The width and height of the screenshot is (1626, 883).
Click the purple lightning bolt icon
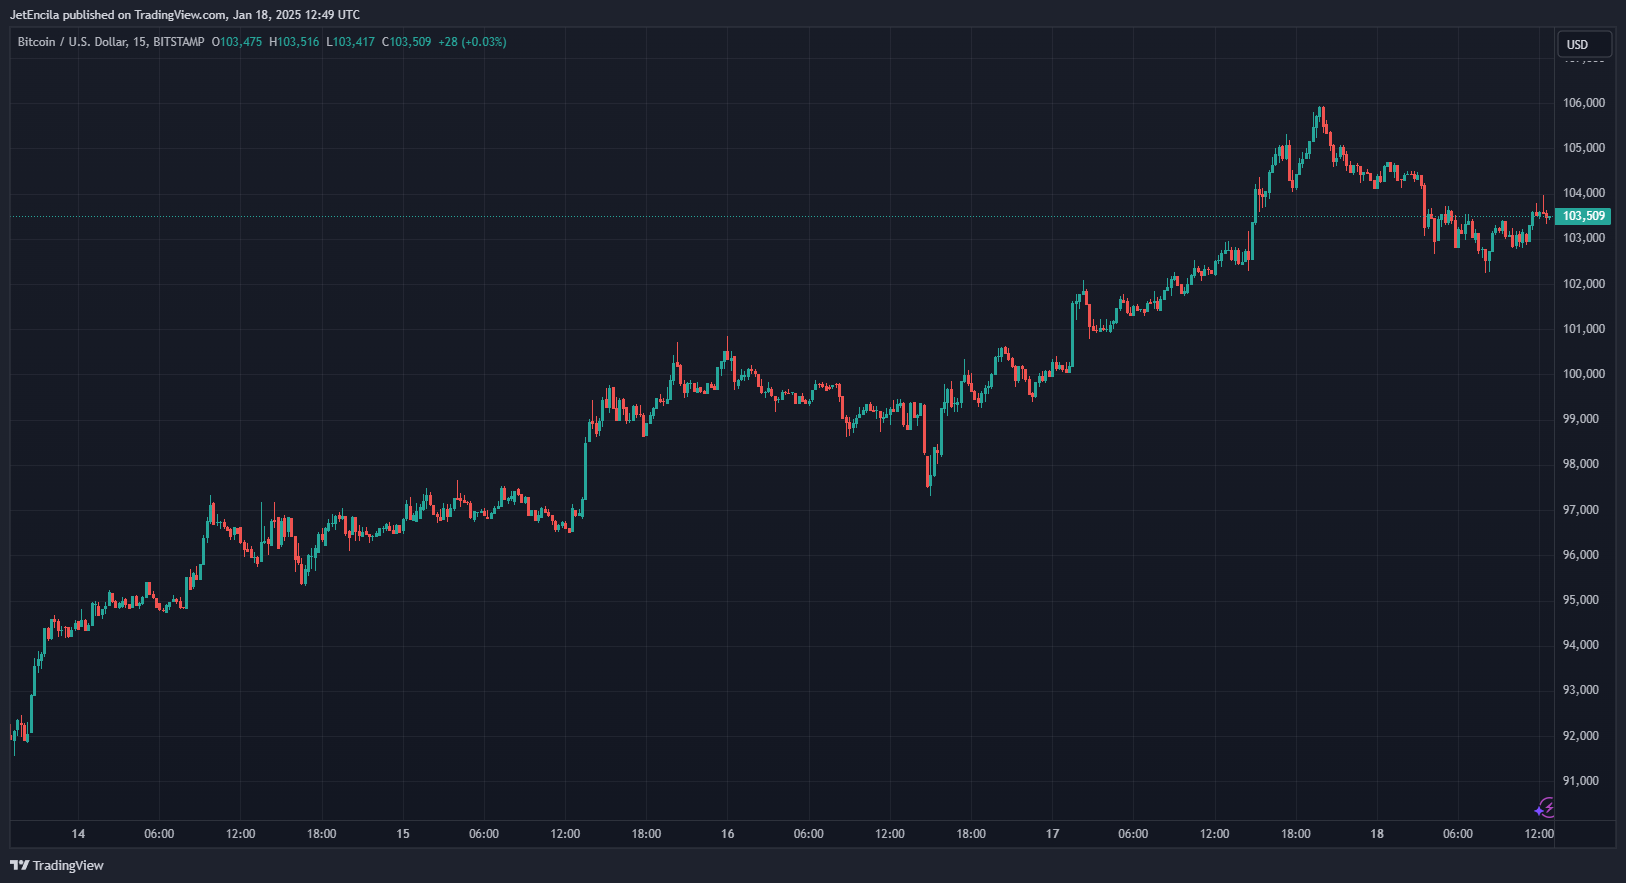[x=1545, y=808]
